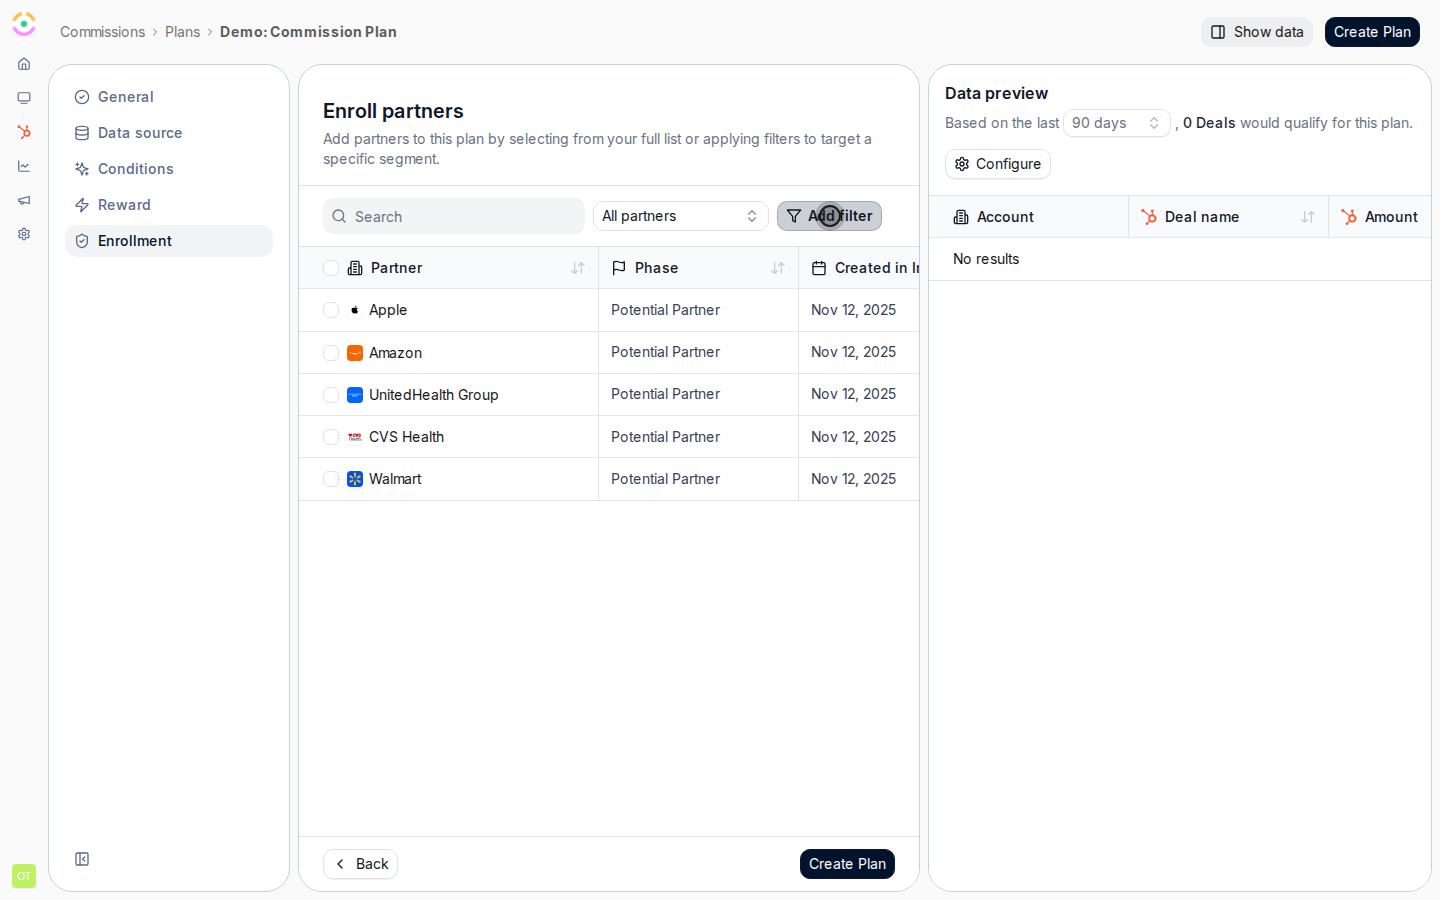This screenshot has height=900, width=1440.
Task: Click the user avatar at bottom left
Action: pos(24,876)
